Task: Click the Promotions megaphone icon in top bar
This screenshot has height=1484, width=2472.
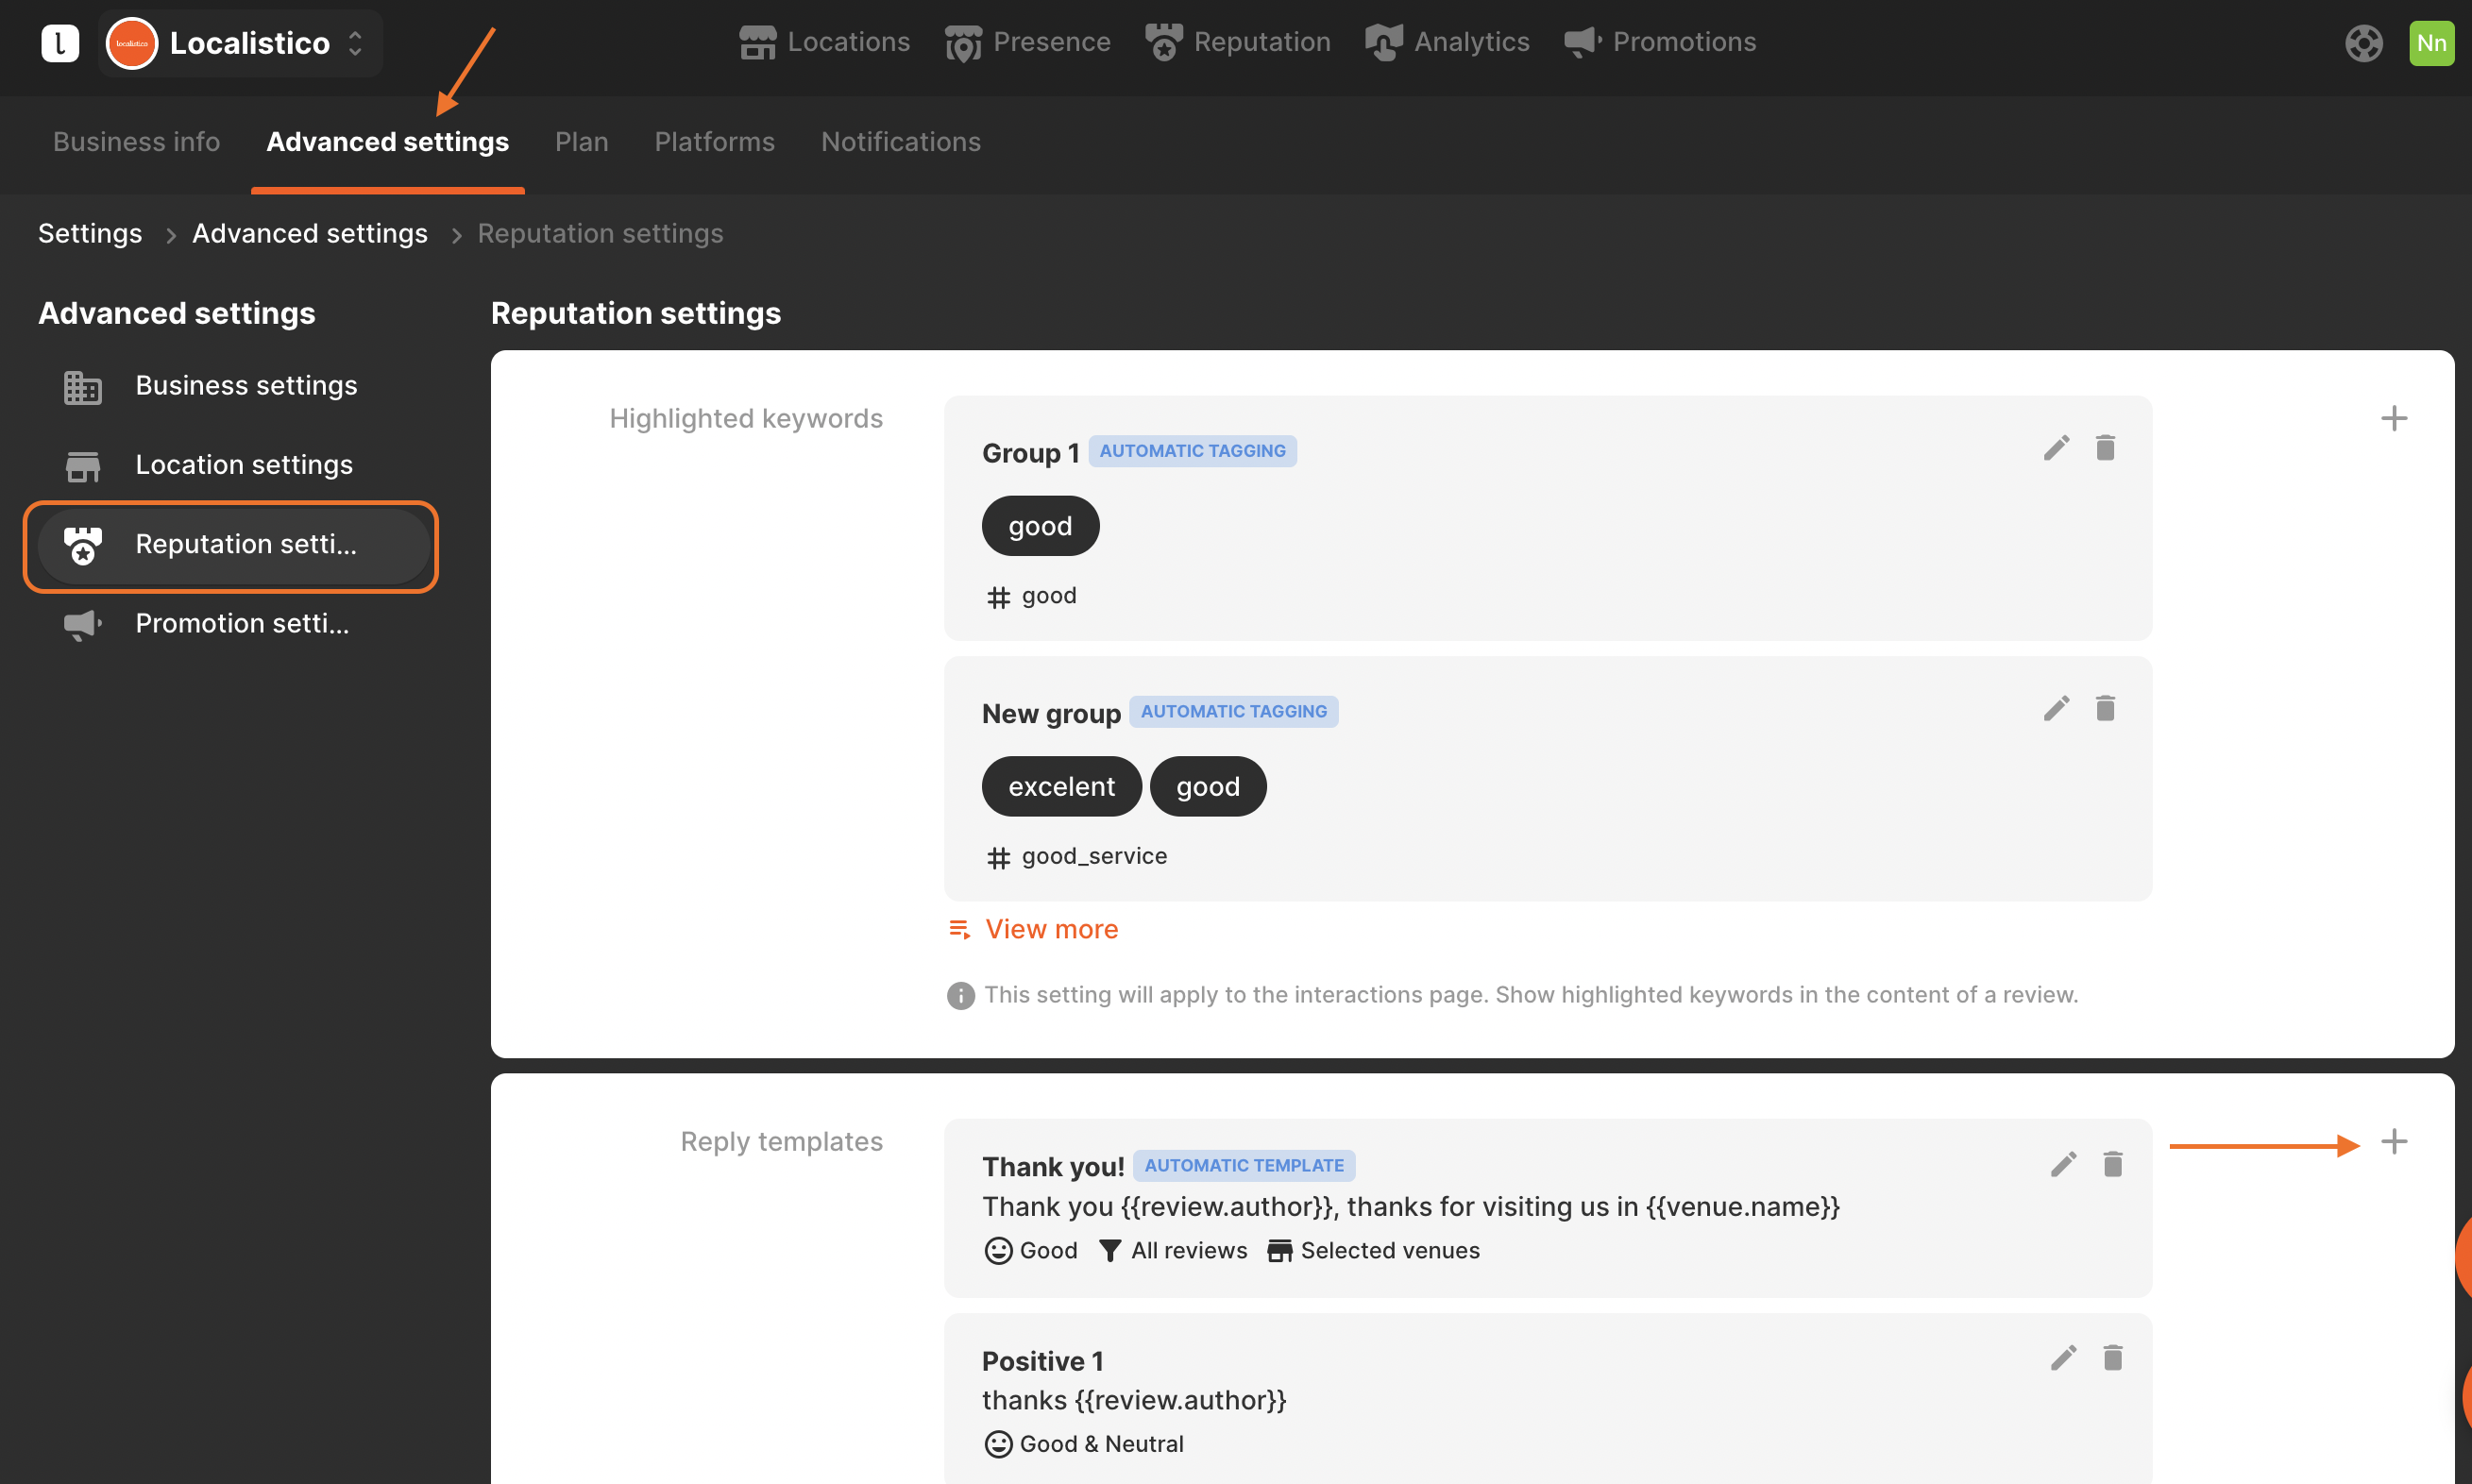Action: (1583, 43)
